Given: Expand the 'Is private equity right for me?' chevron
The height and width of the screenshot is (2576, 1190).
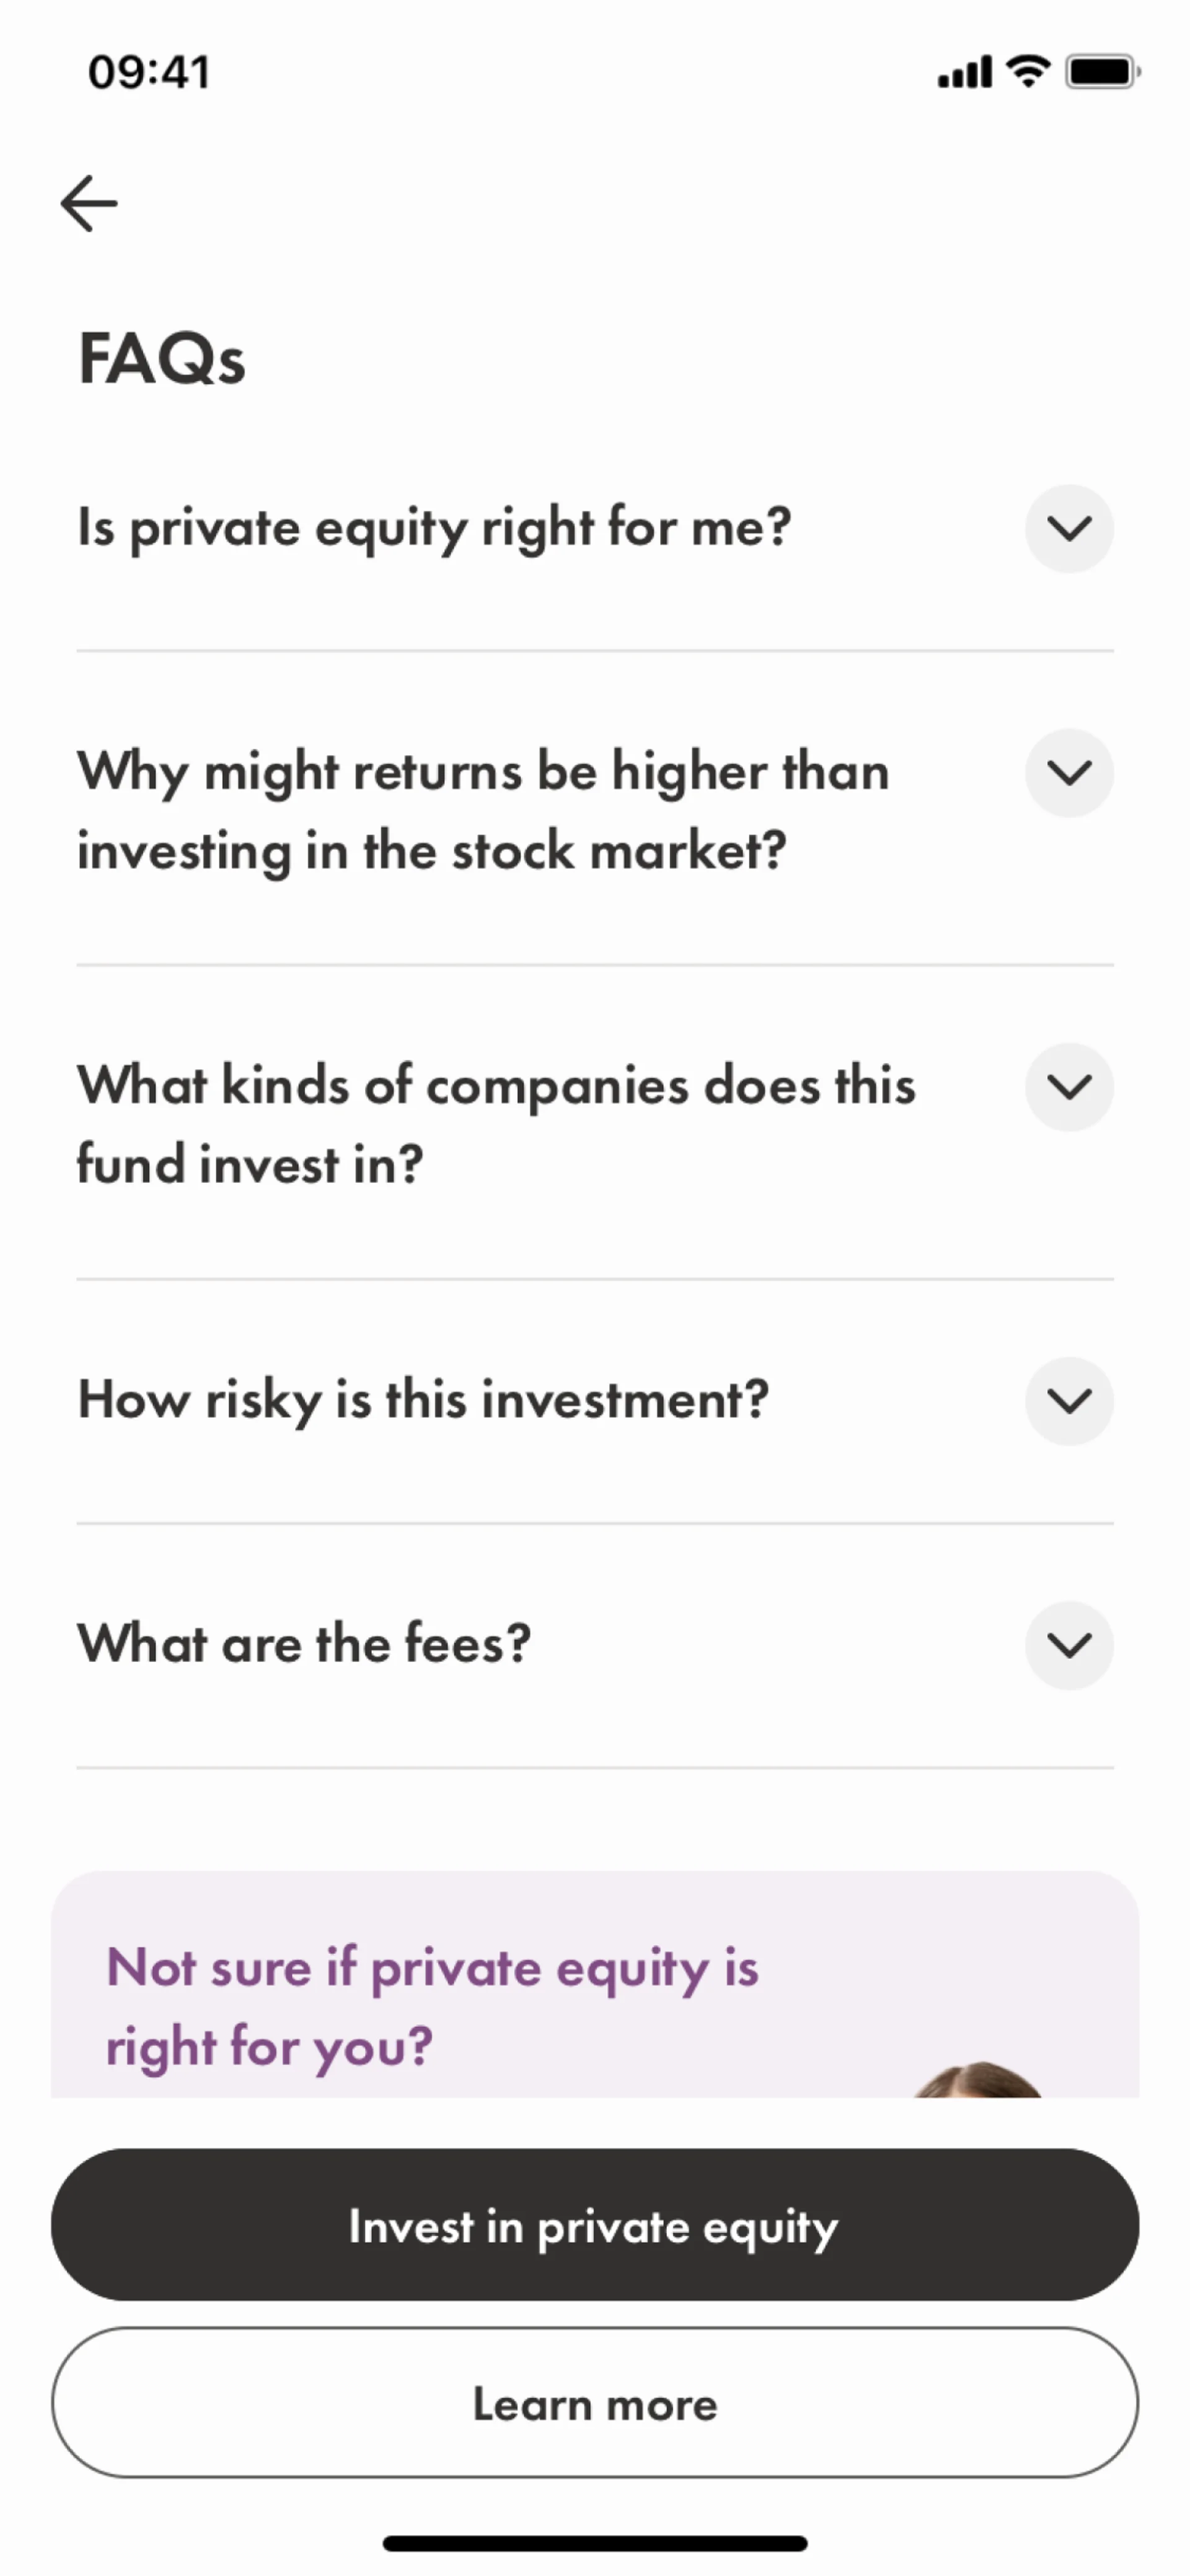Looking at the screenshot, I should pyautogui.click(x=1069, y=528).
